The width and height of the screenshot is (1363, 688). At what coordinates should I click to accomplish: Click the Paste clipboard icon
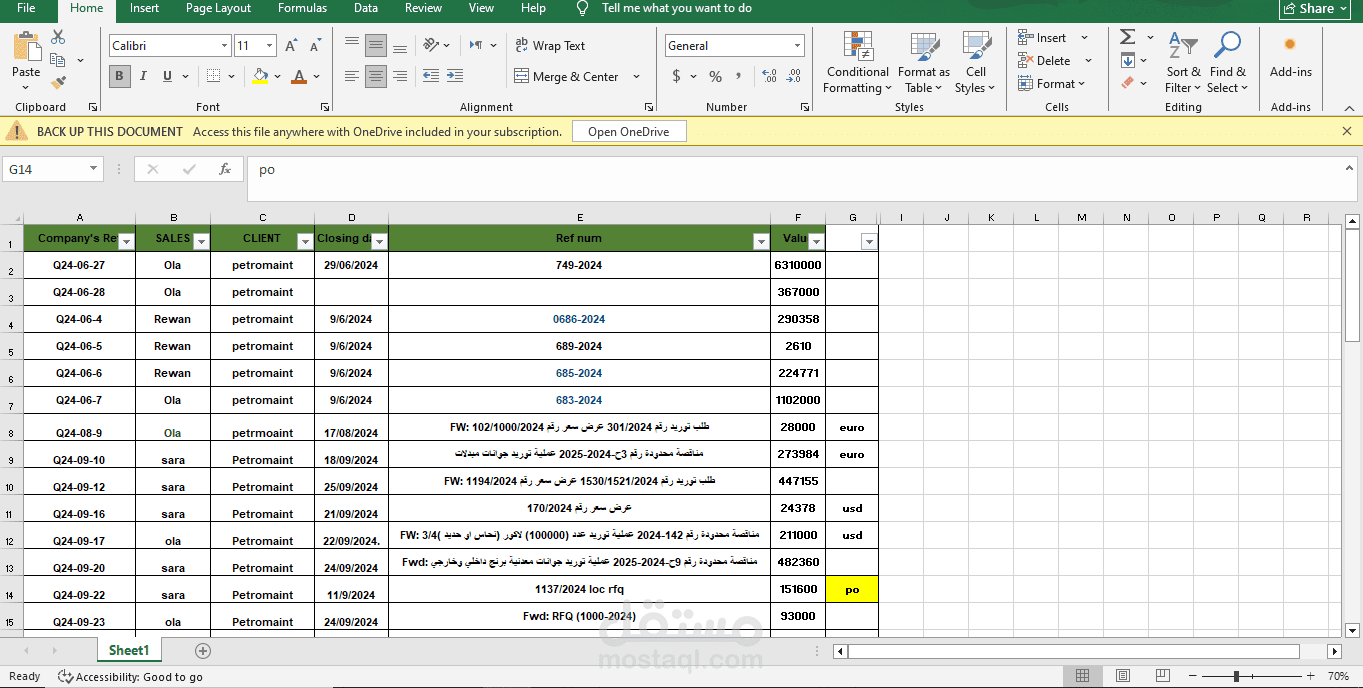pos(27,46)
